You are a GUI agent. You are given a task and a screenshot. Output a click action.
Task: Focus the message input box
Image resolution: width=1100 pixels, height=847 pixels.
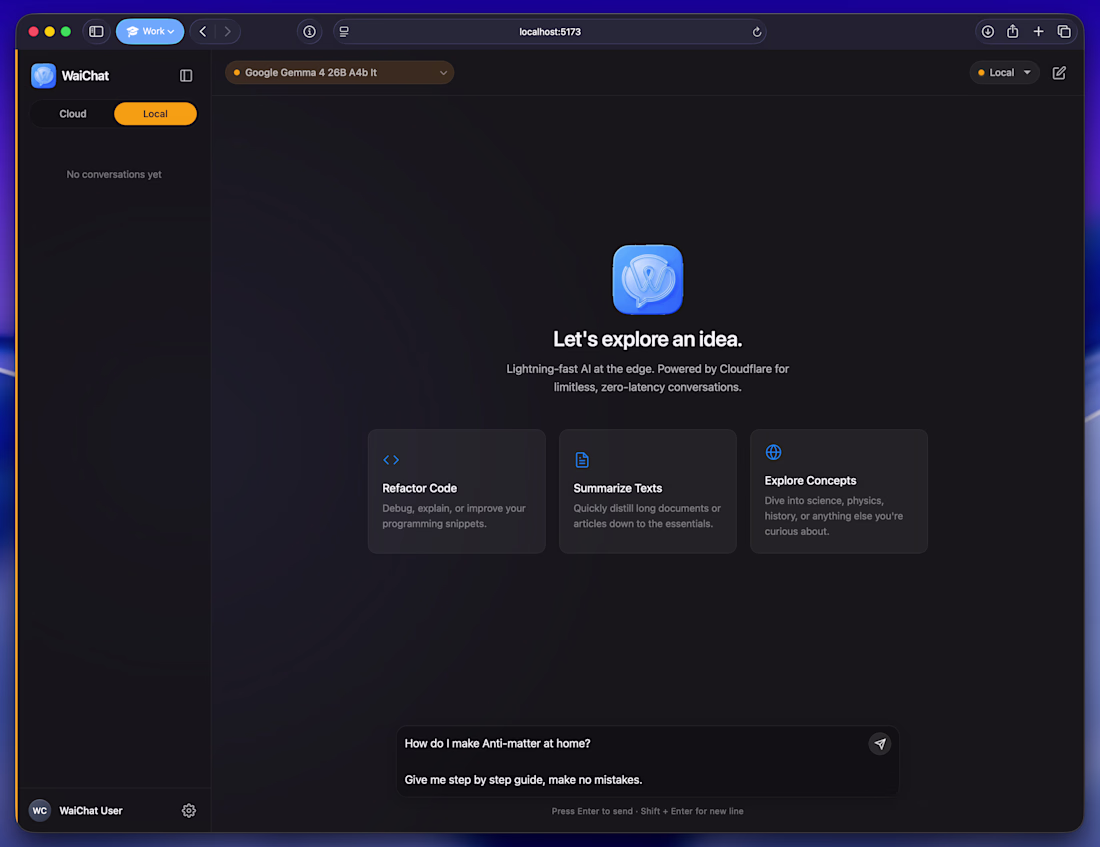[648, 761]
